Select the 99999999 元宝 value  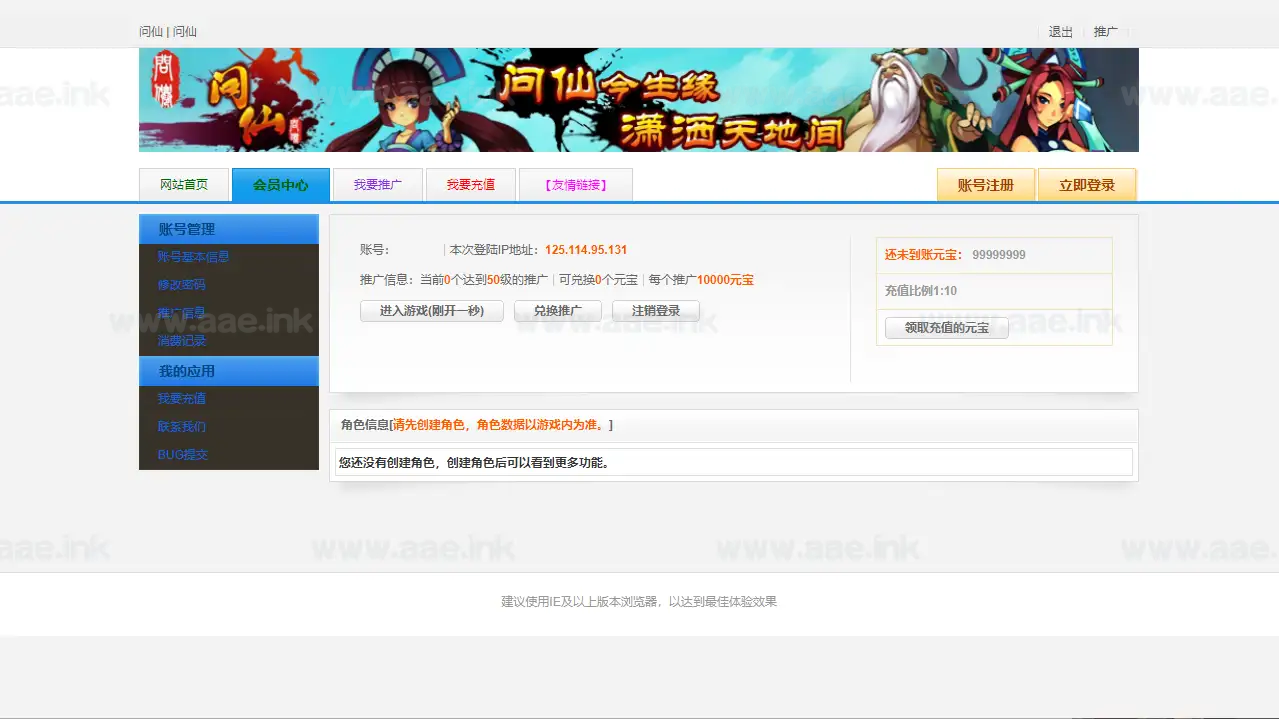coord(999,255)
